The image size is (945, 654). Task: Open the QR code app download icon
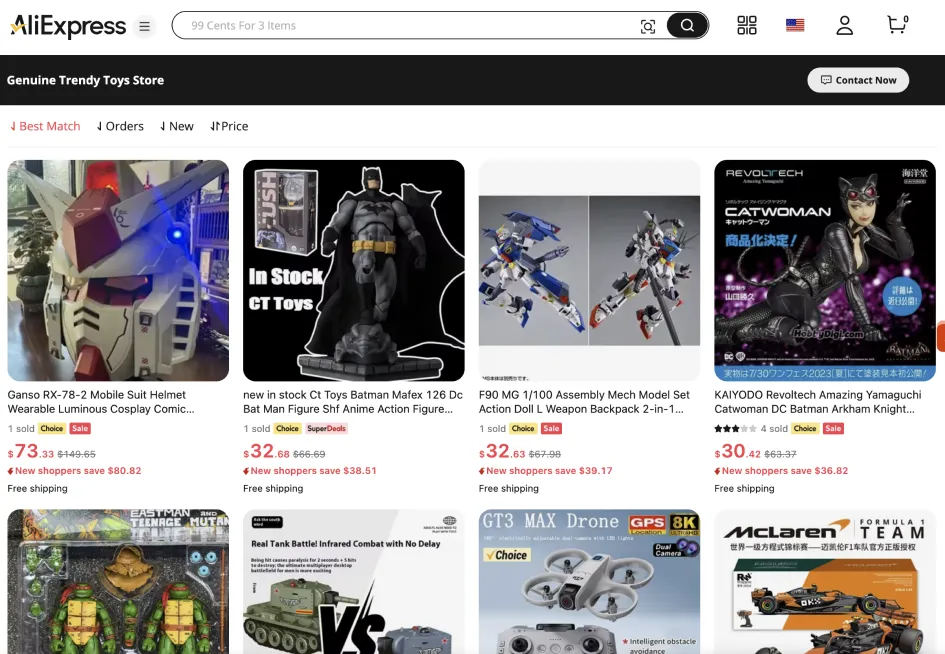(747, 26)
